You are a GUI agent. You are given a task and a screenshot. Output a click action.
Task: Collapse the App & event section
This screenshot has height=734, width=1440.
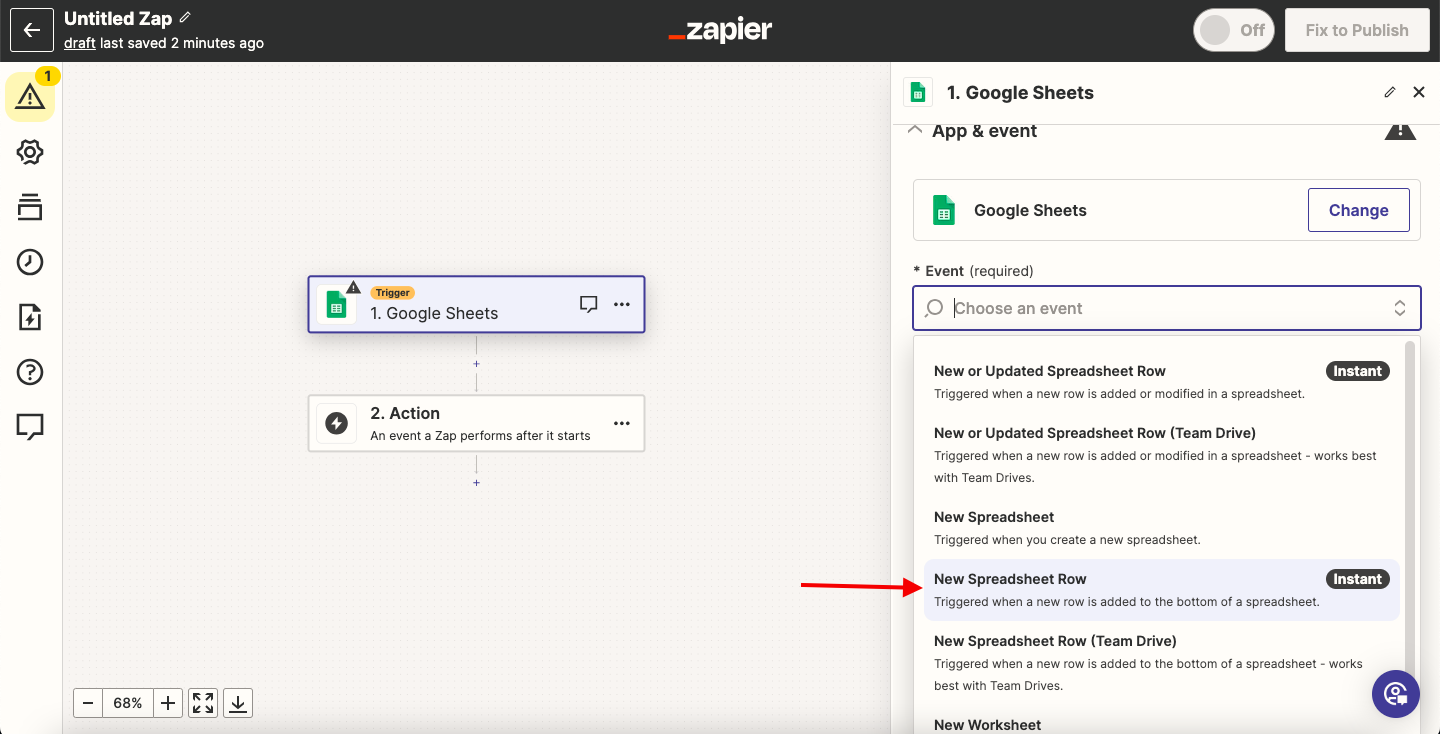tap(914, 130)
